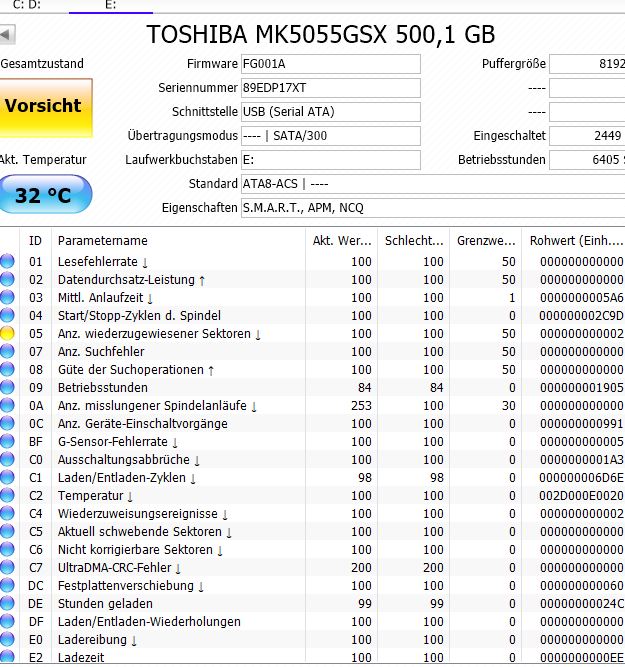This screenshot has width=625, height=667.
Task: Click the Standard field ATA8-ACS
Action: (x=433, y=184)
